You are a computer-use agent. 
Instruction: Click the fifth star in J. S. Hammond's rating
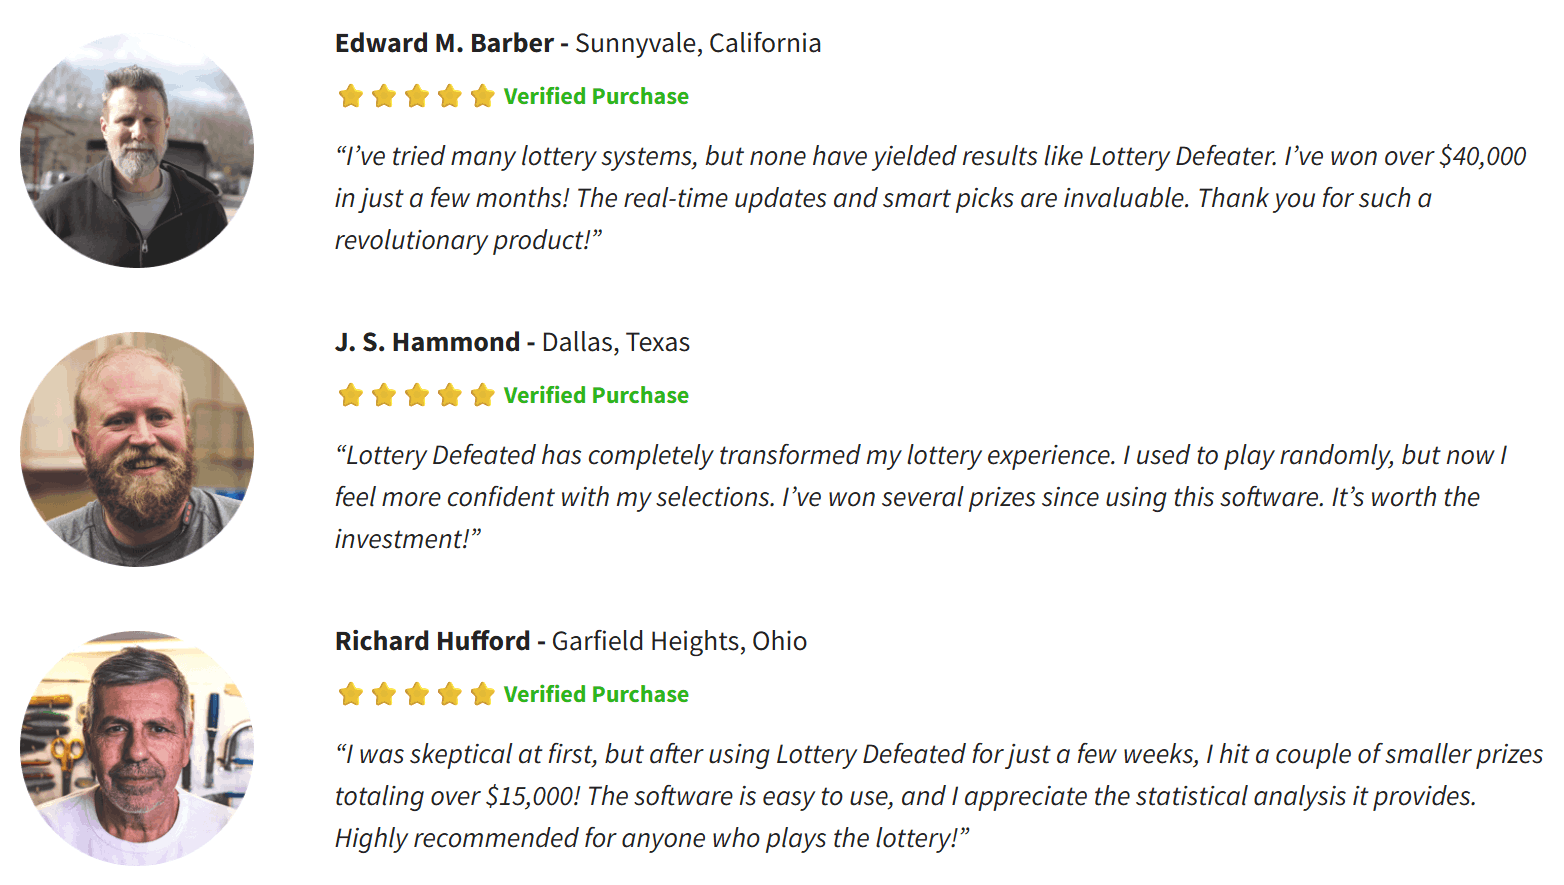coord(483,395)
